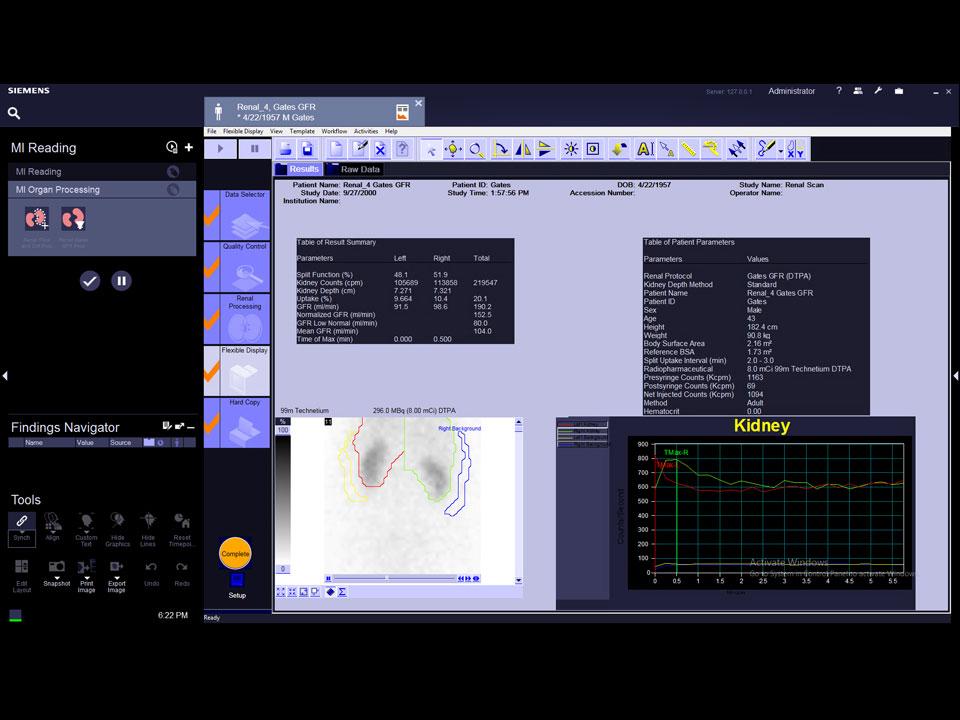Click the wrench configuration icon in title bar
960x720 pixels.
(x=878, y=91)
